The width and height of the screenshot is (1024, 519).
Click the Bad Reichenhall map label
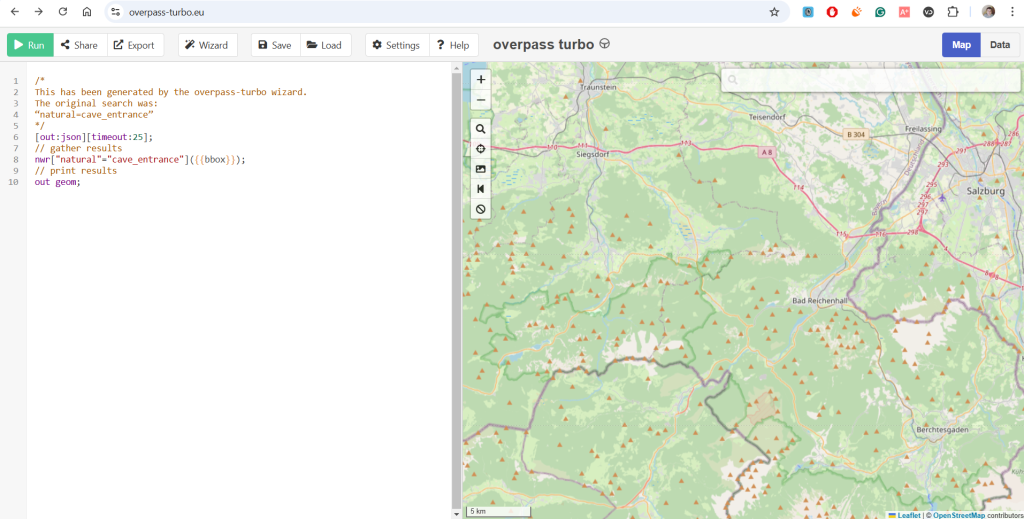point(819,301)
